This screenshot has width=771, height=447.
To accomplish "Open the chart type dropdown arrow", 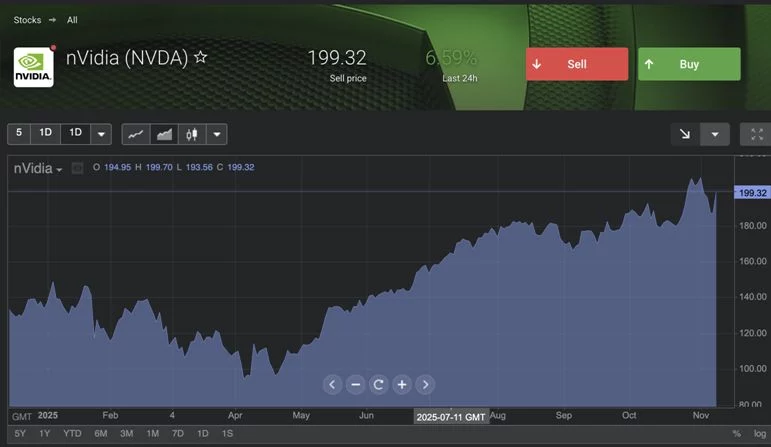I will [x=217, y=134].
